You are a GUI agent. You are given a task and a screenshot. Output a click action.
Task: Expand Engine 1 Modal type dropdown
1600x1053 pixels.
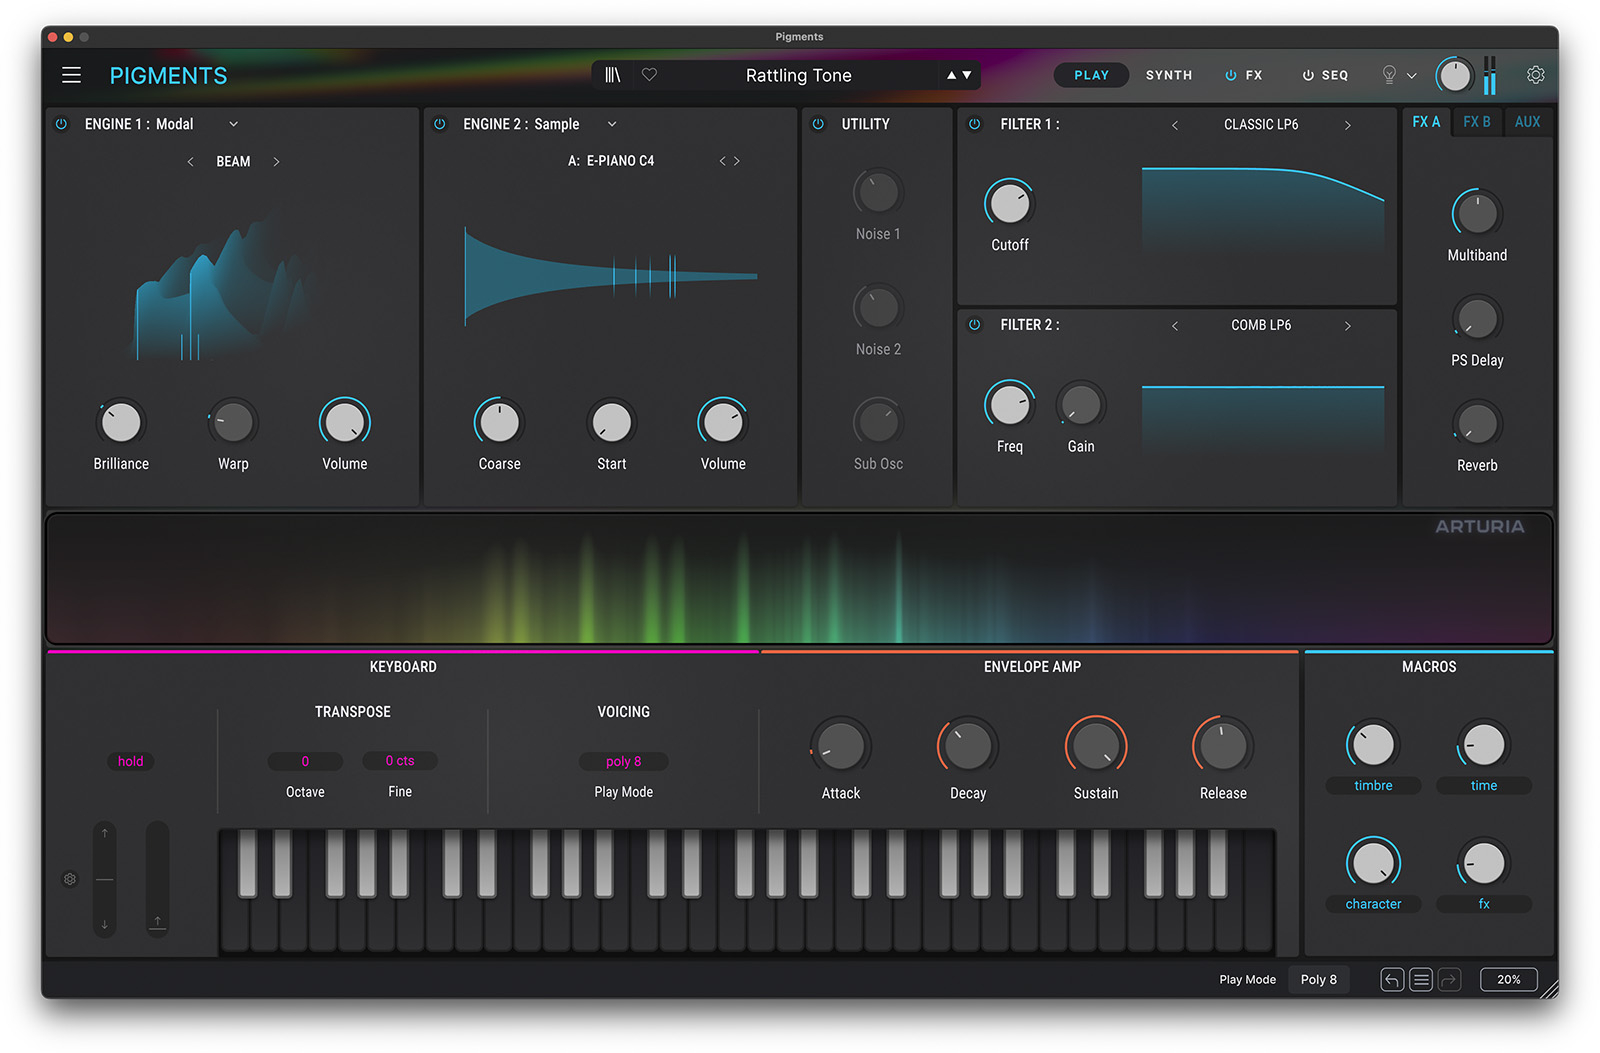click(233, 124)
